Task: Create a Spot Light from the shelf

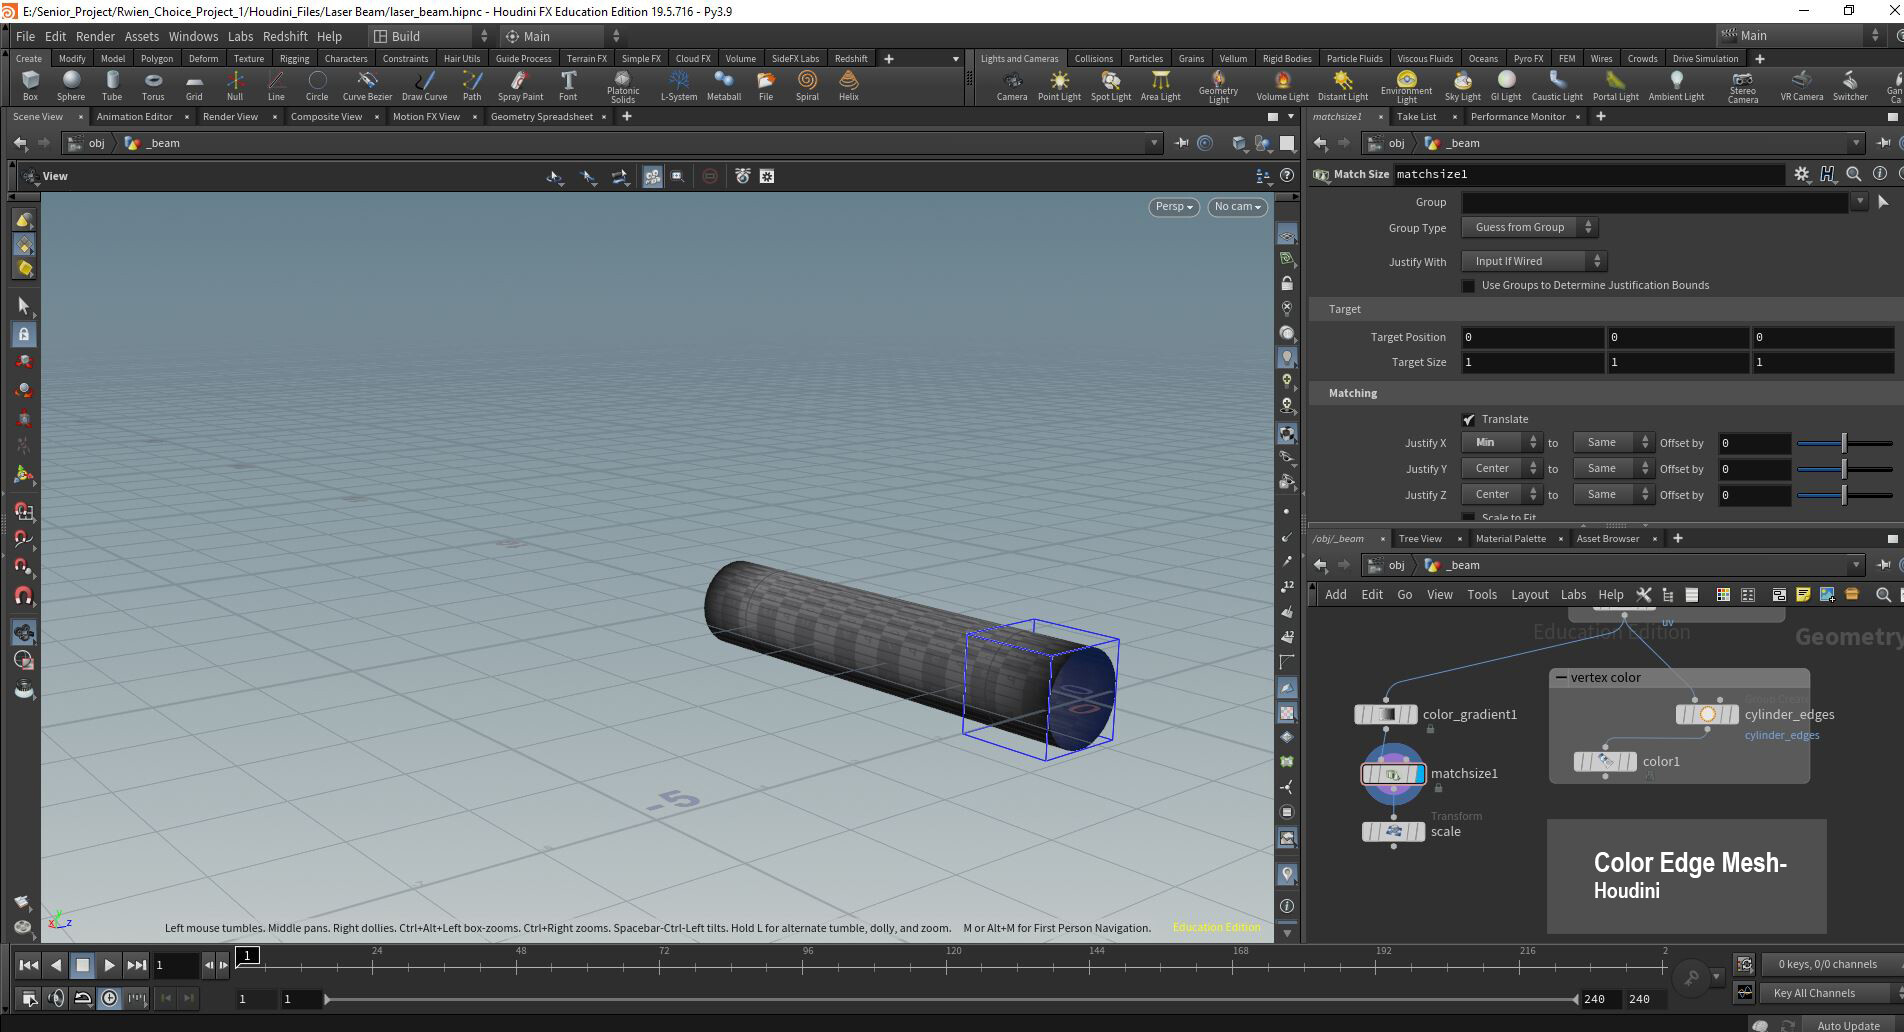Action: [x=1110, y=84]
